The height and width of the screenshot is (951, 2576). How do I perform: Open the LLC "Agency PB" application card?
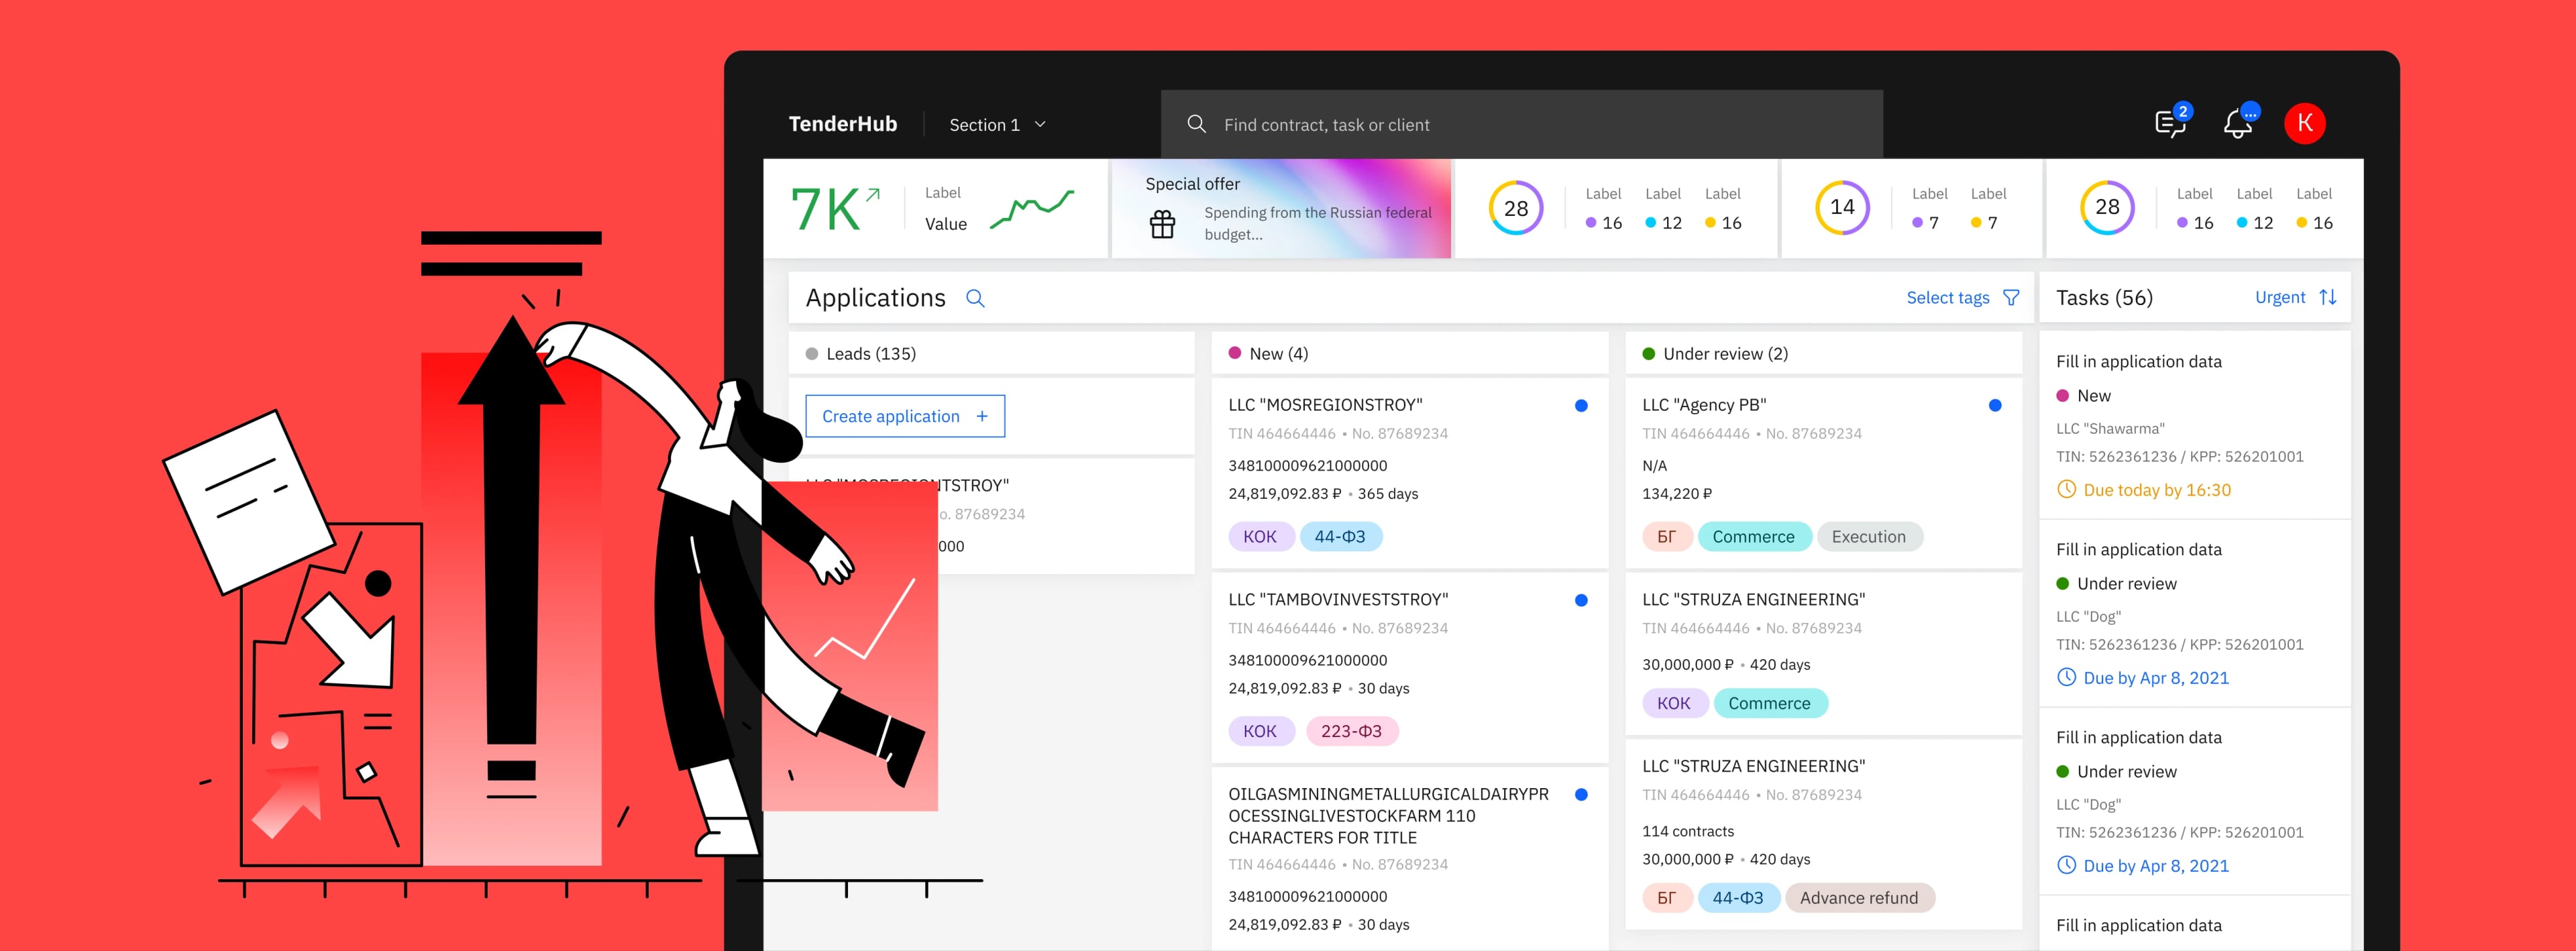(1824, 472)
